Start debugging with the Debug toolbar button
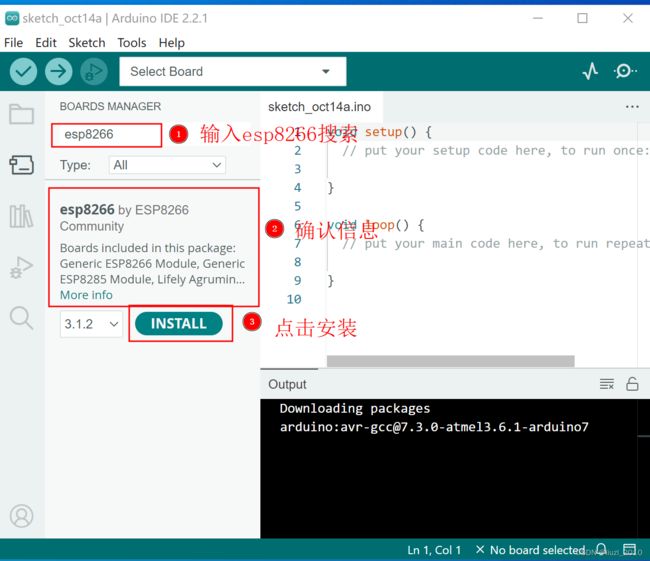The image size is (650, 561). (94, 72)
